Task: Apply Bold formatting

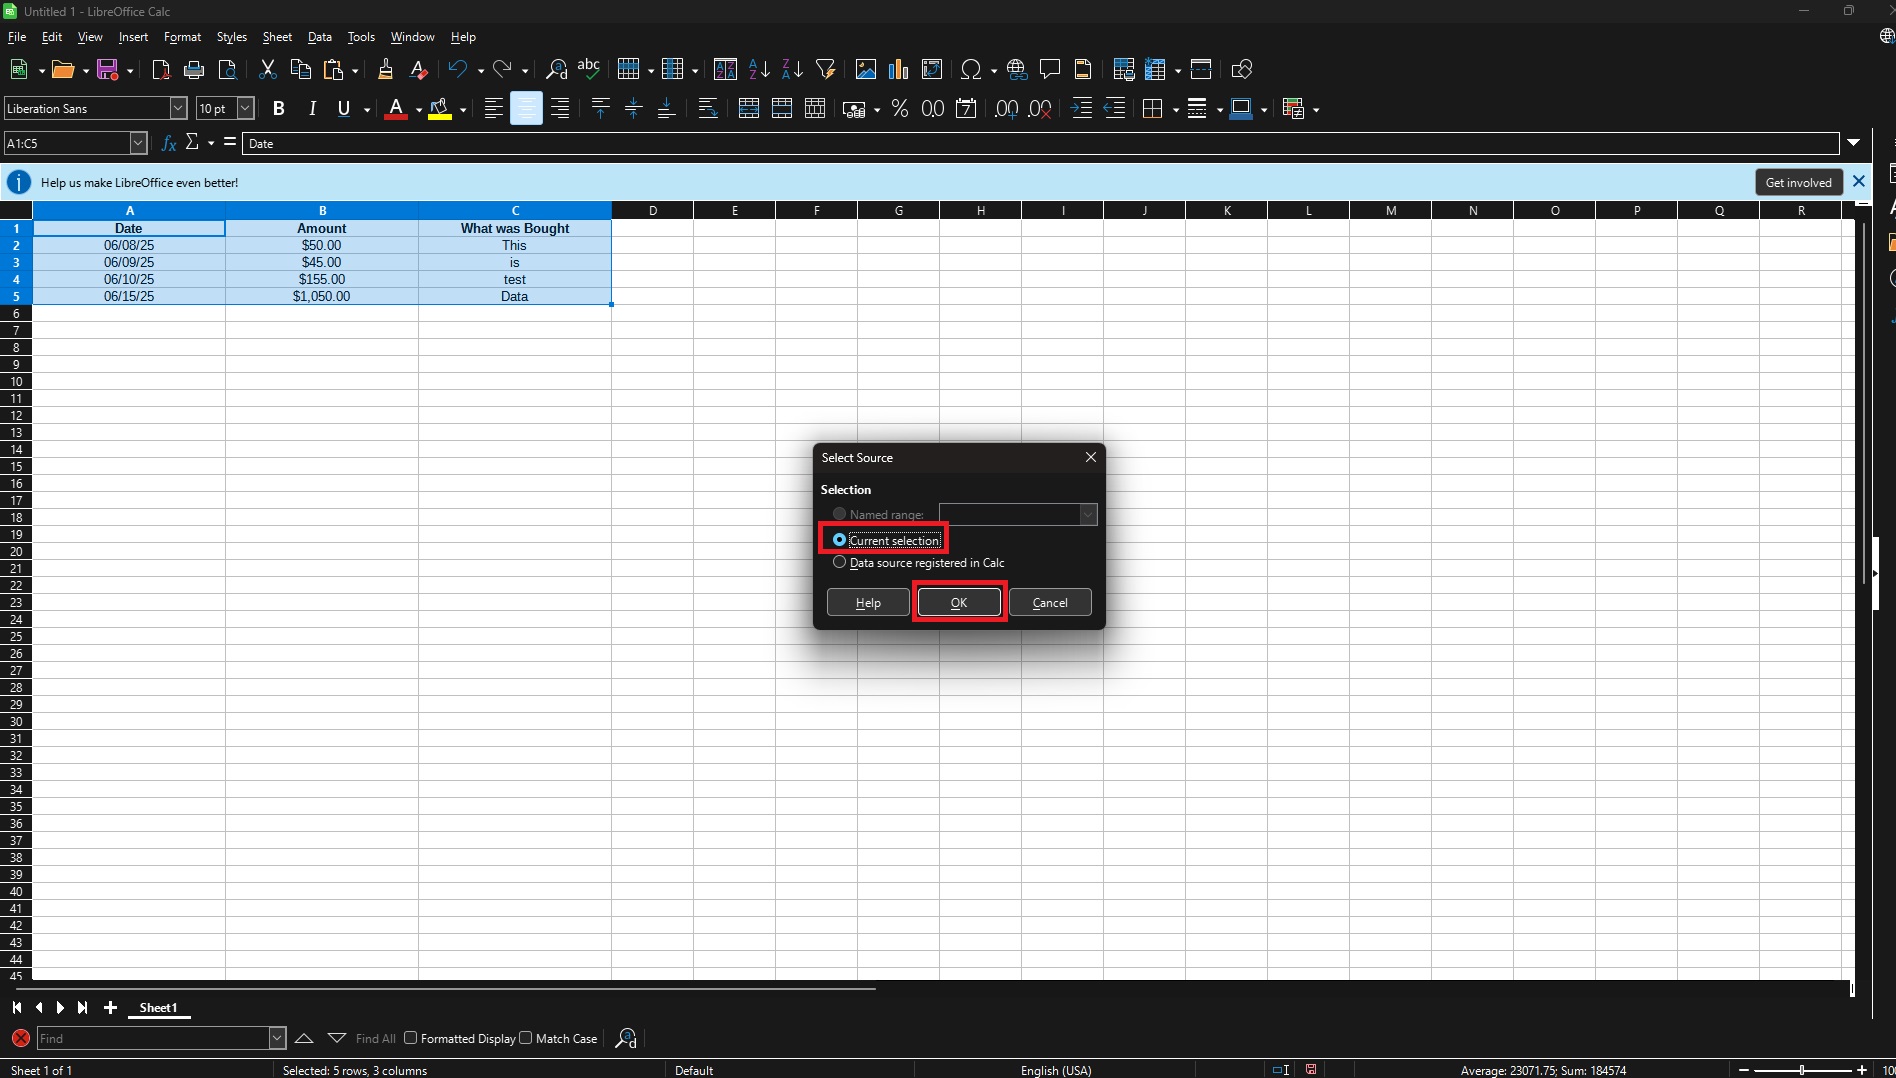Action: click(x=279, y=109)
